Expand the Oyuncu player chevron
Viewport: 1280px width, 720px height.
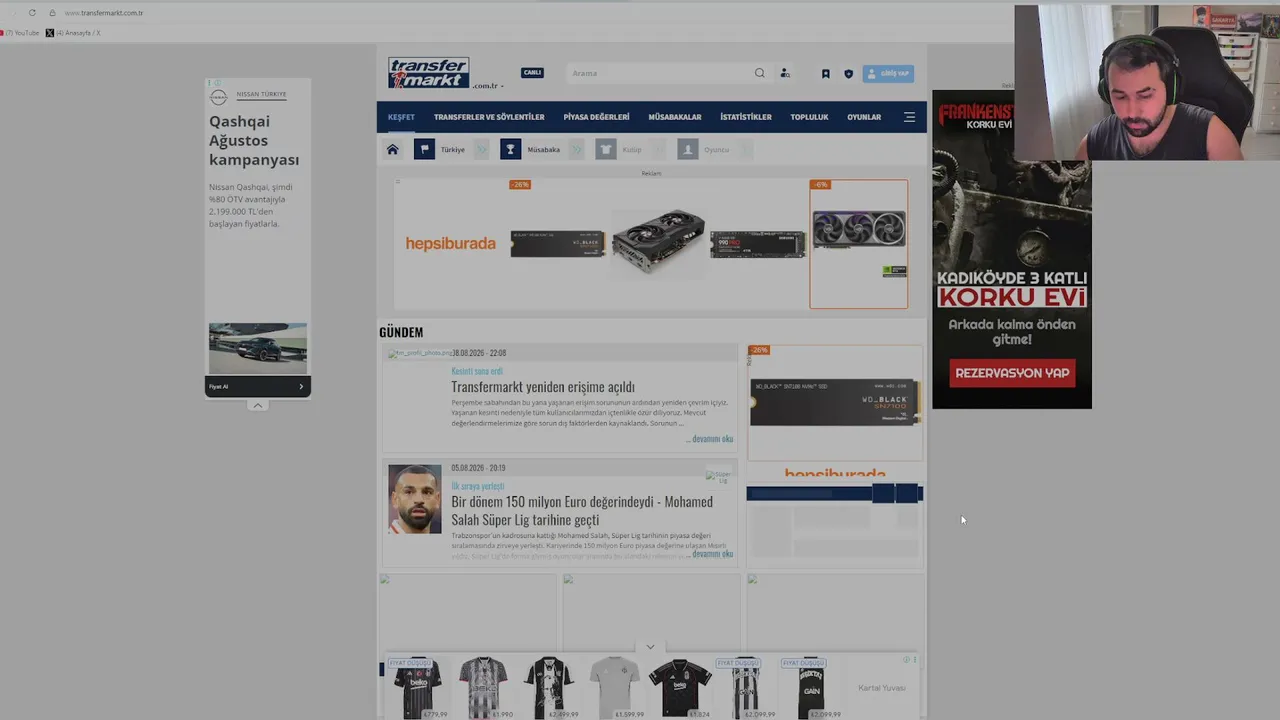click(745, 150)
